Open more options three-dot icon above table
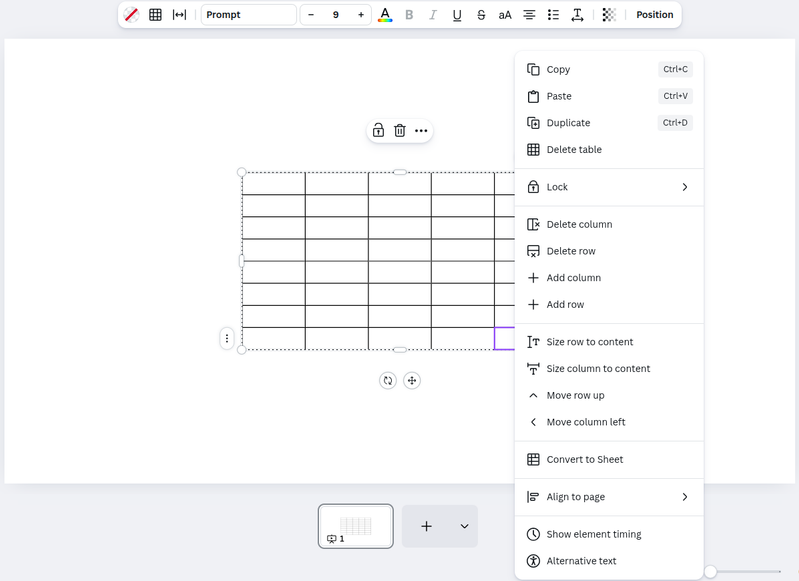 [421, 130]
